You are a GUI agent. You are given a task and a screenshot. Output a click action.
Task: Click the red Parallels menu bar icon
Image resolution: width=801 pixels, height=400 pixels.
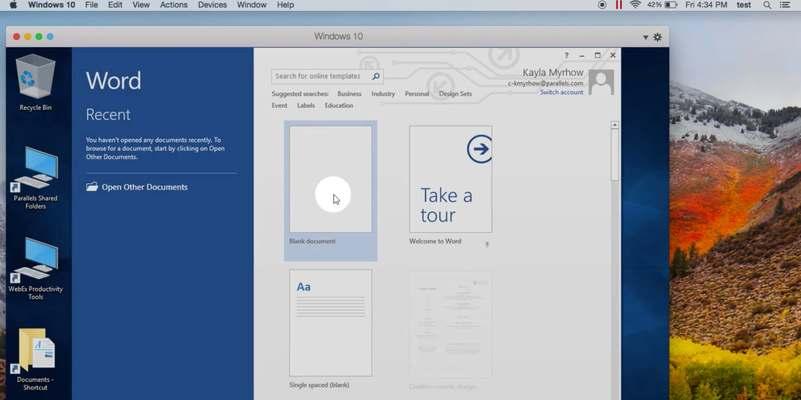click(x=619, y=5)
